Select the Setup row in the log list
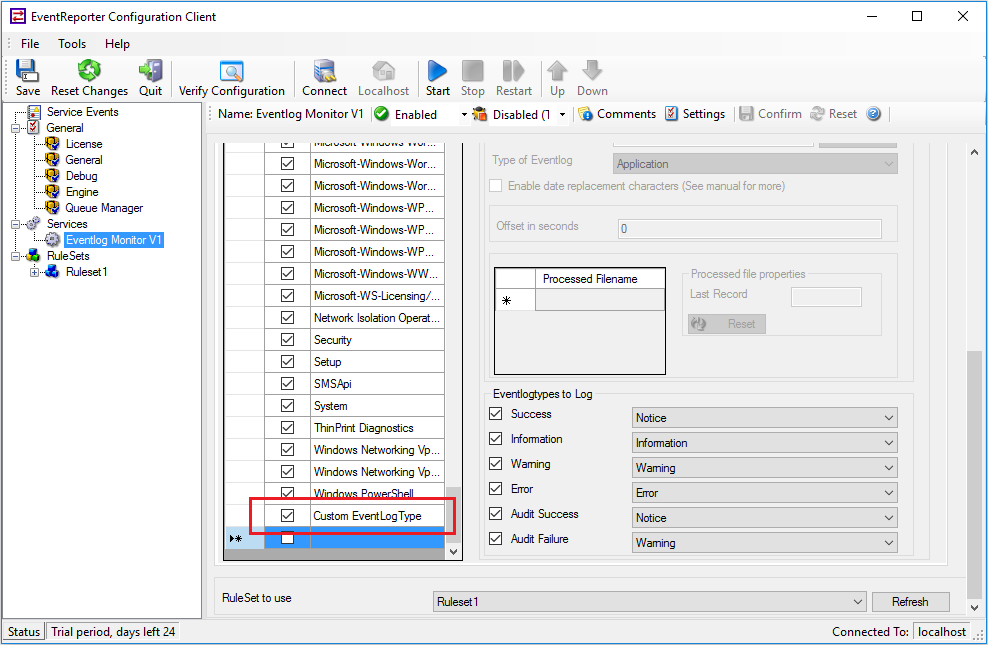The width and height of the screenshot is (988, 645). [x=377, y=362]
